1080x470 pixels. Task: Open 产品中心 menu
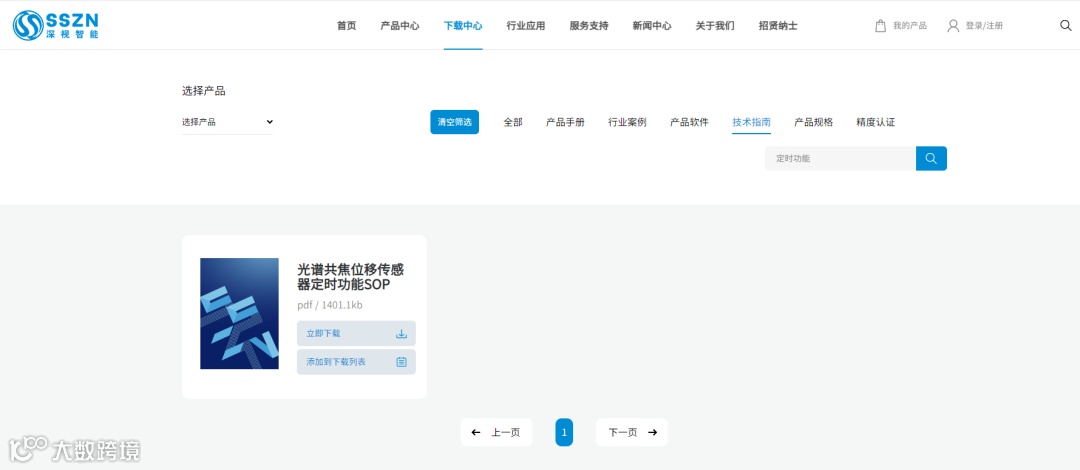399,25
